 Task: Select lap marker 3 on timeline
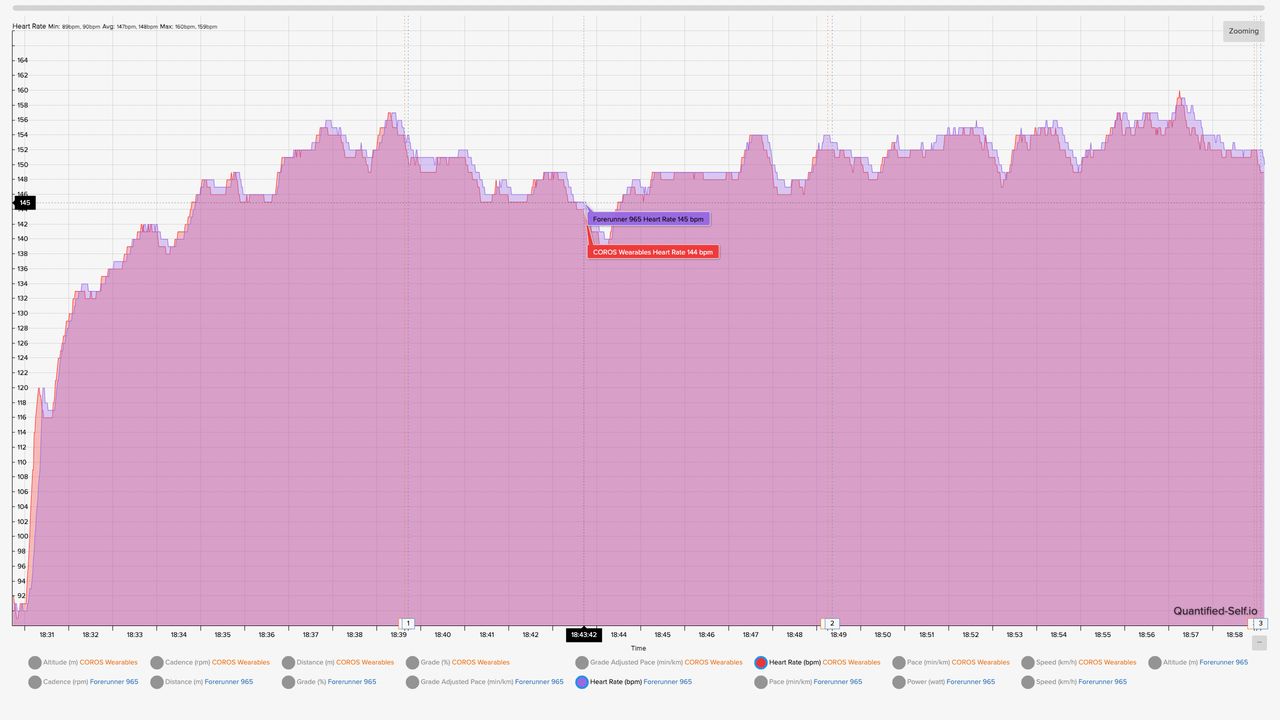click(x=1261, y=623)
